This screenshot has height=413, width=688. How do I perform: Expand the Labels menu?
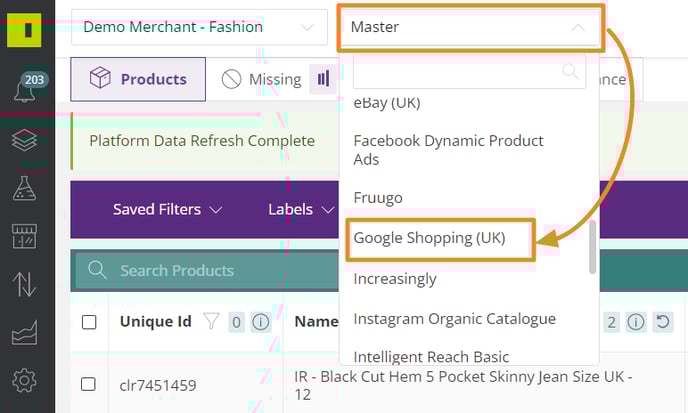[301, 209]
